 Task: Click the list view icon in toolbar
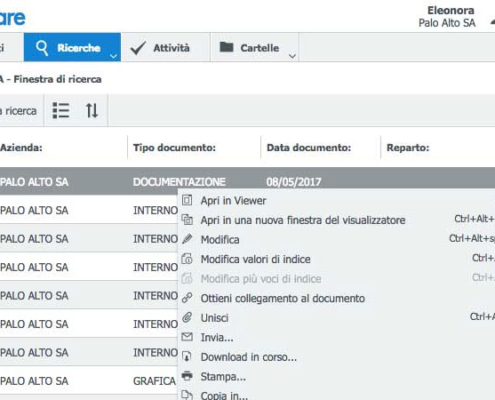click(x=61, y=110)
